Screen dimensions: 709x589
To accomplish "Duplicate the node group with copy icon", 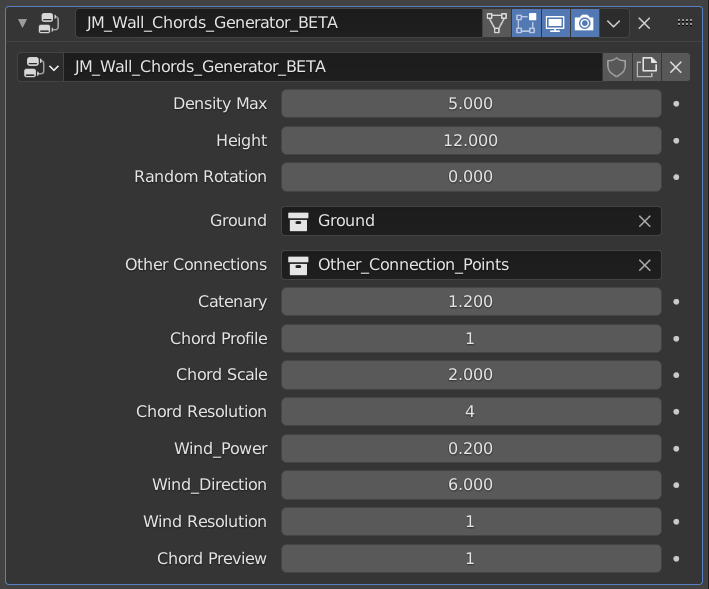I will (x=647, y=67).
